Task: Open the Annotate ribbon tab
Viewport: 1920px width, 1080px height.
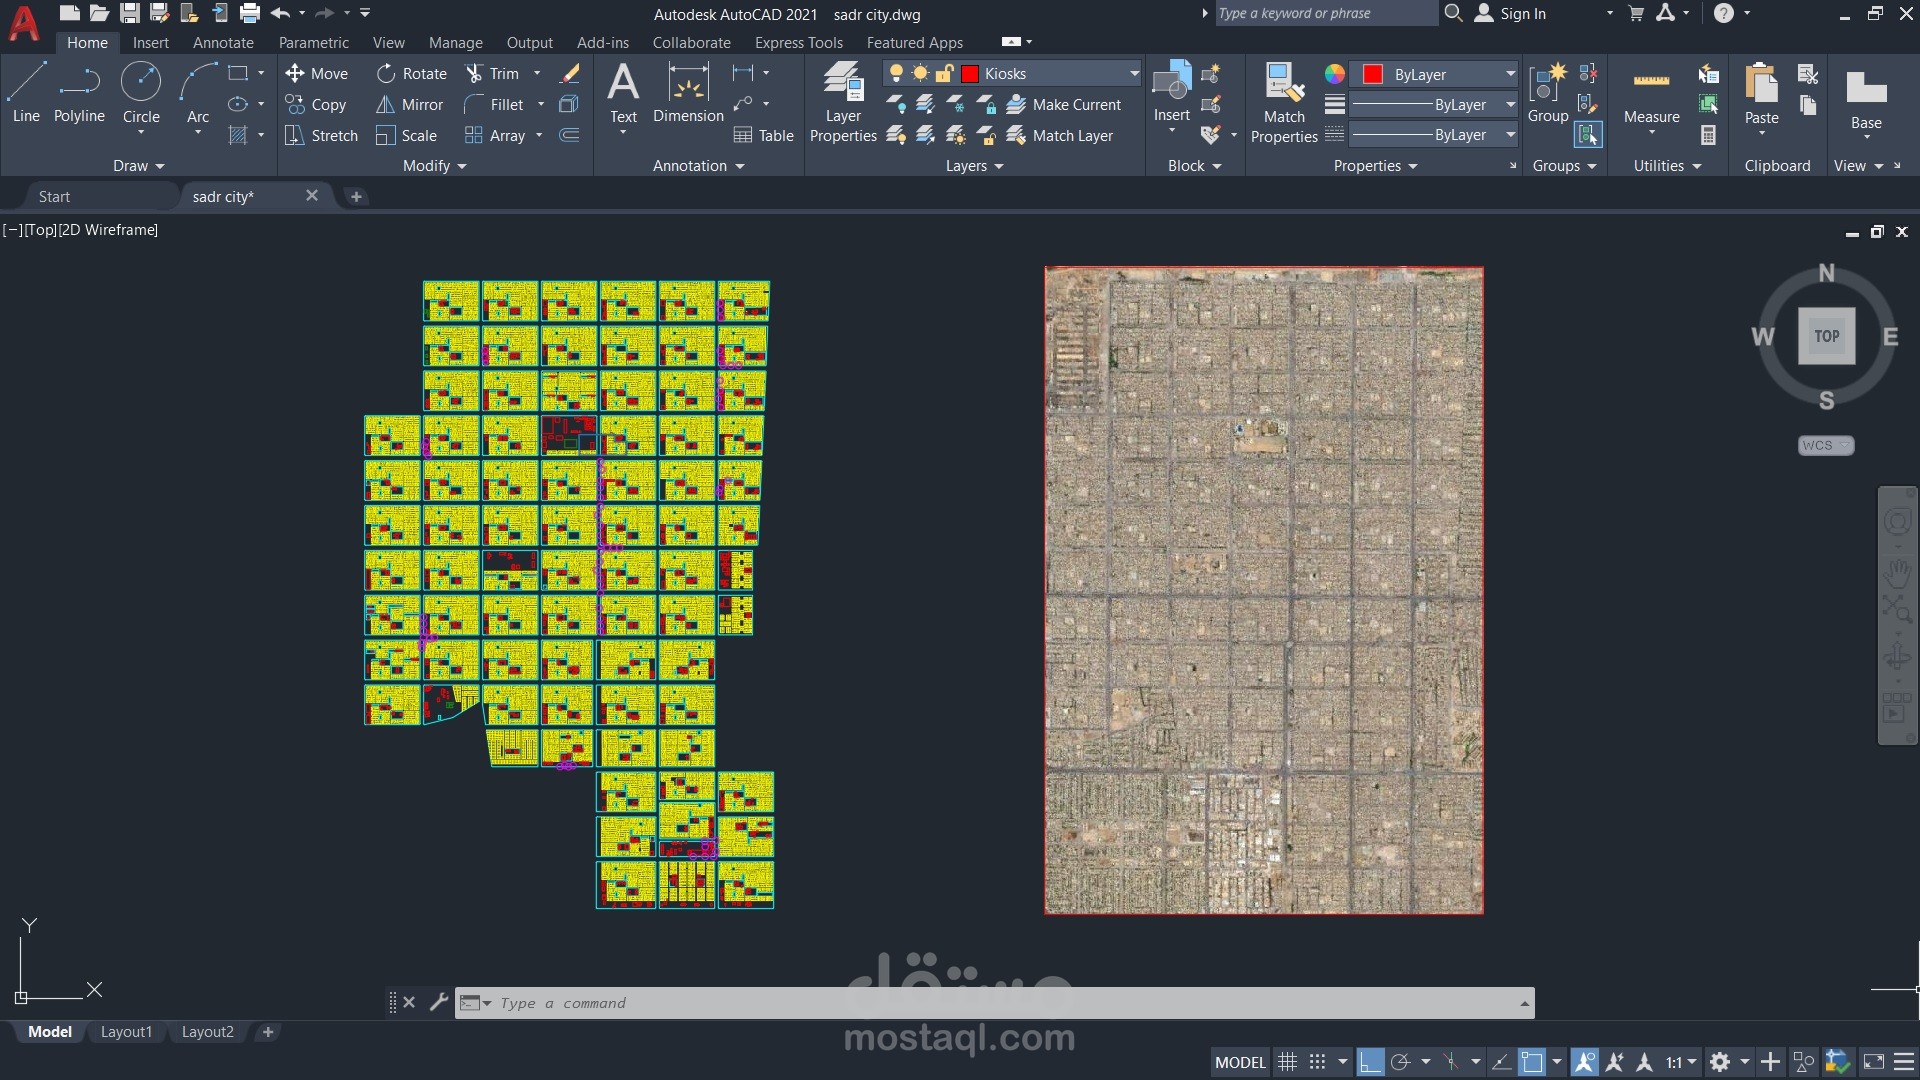Action: pyautogui.click(x=223, y=42)
